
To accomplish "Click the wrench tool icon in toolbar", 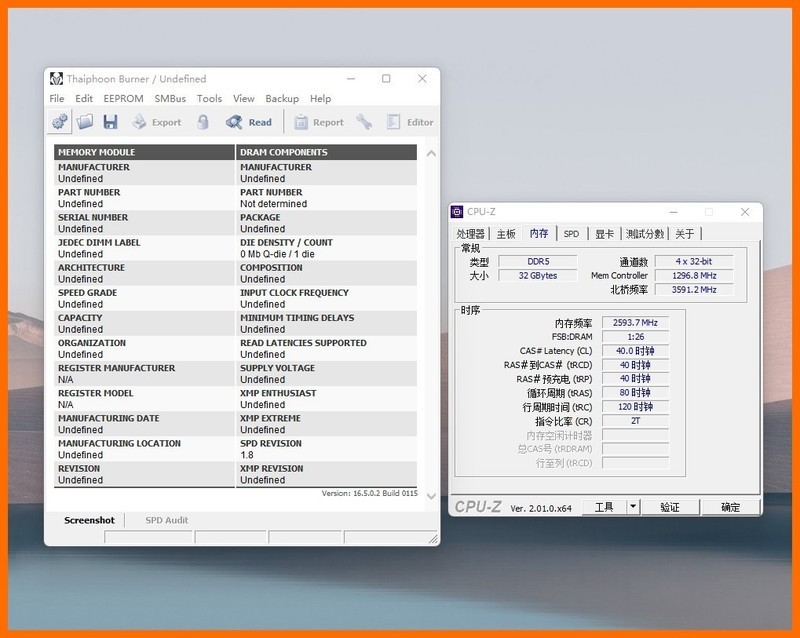I will click(364, 122).
